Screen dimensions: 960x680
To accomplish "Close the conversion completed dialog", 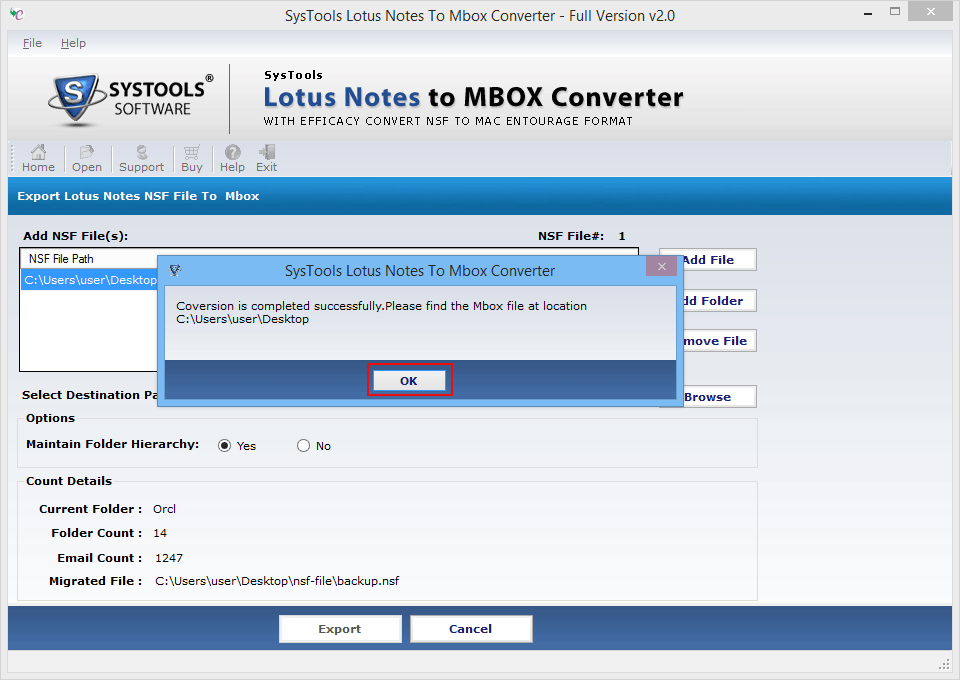I will pos(661,266).
